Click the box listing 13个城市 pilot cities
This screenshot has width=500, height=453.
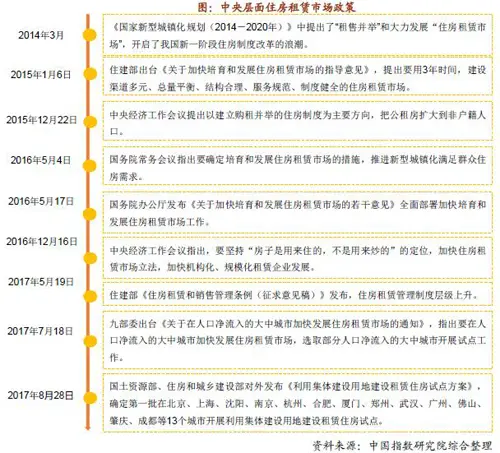297,403
